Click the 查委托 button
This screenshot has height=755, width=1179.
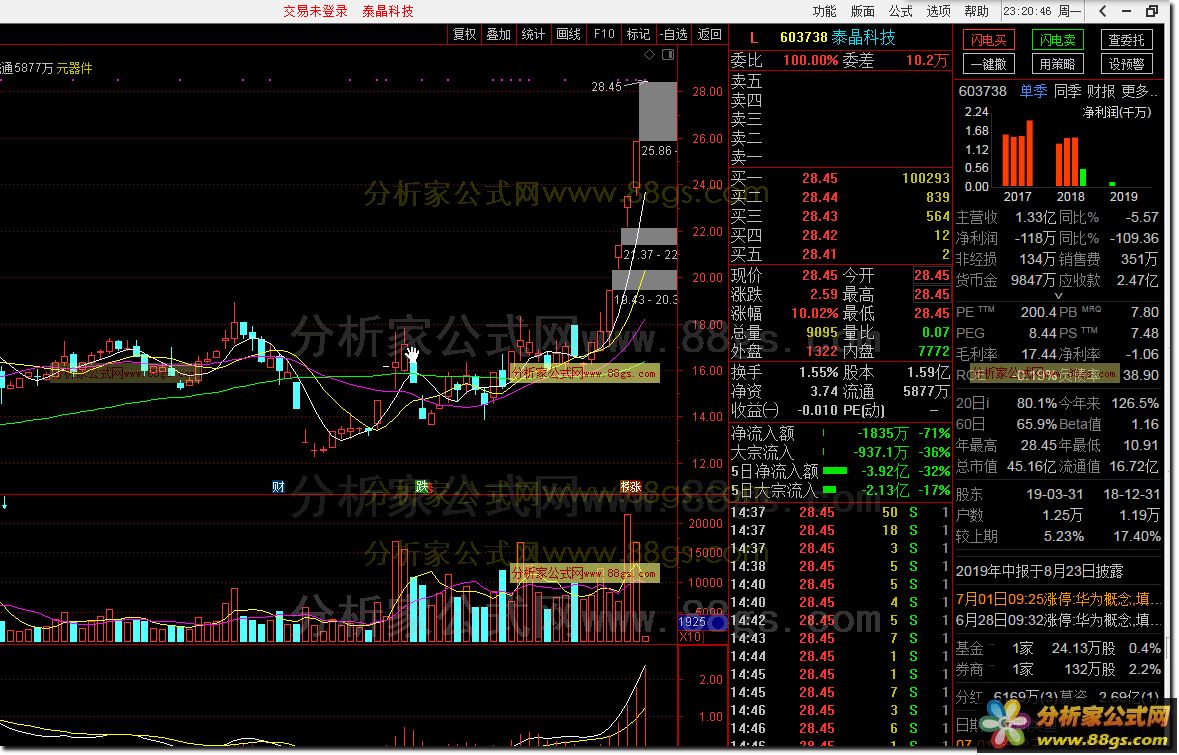tap(1126, 40)
